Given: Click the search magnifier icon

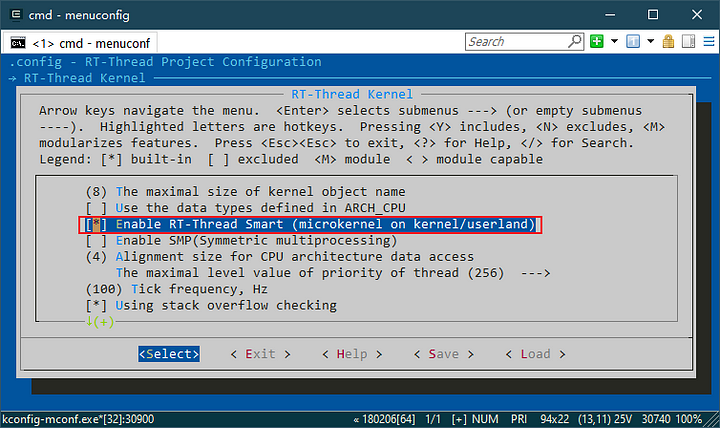Looking at the screenshot, I should (575, 41).
